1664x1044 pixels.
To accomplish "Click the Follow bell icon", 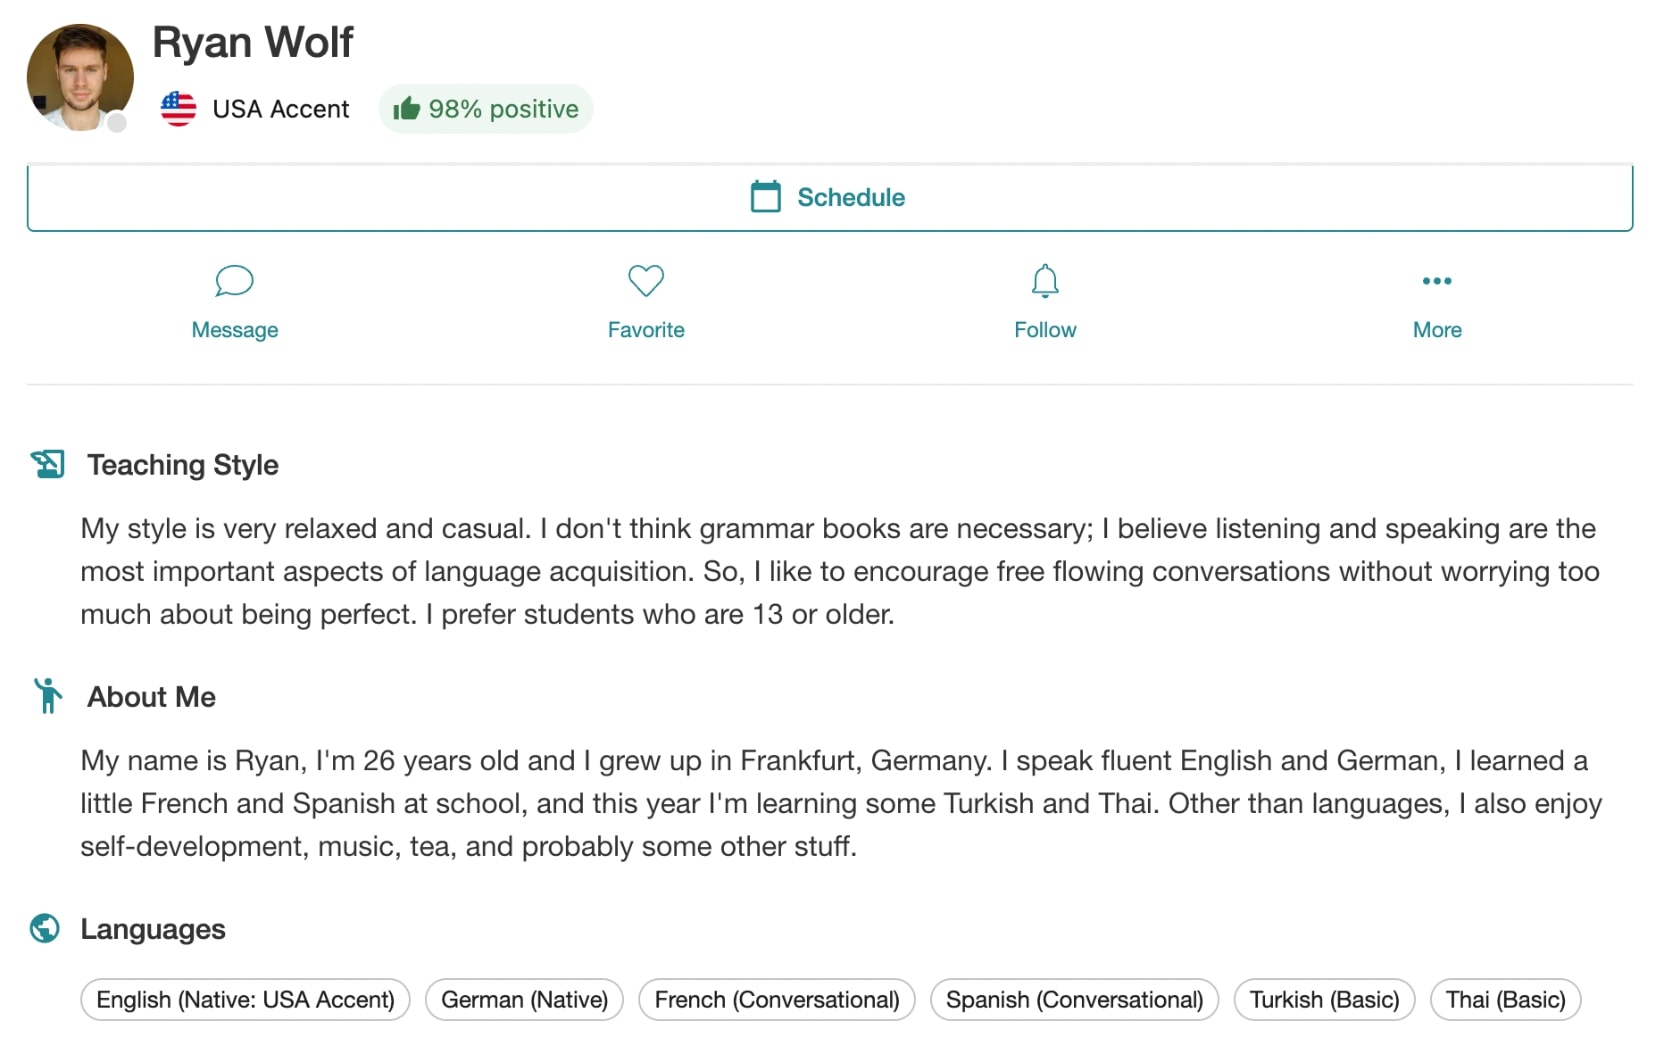I will (1045, 281).
